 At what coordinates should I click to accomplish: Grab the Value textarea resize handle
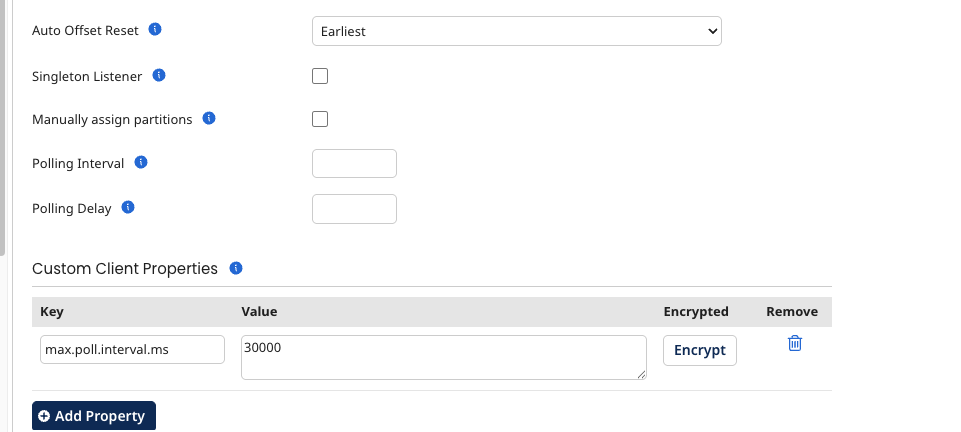[x=641, y=375]
